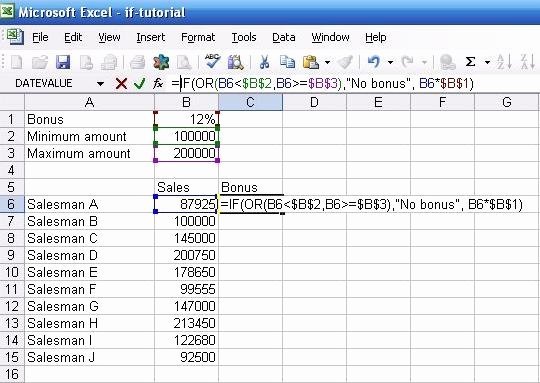Viewport: 540px width, 383px height.
Task: Click inside the formula bar text
Action: click(x=322, y=83)
